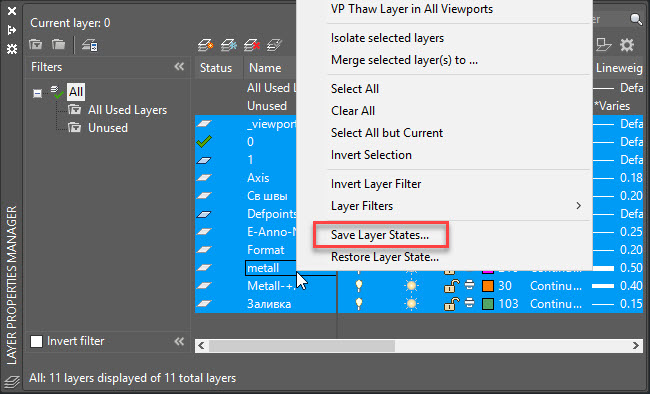Click New Layer VP Frozen icon
Image resolution: width=650 pixels, height=394 pixels.
point(229,45)
